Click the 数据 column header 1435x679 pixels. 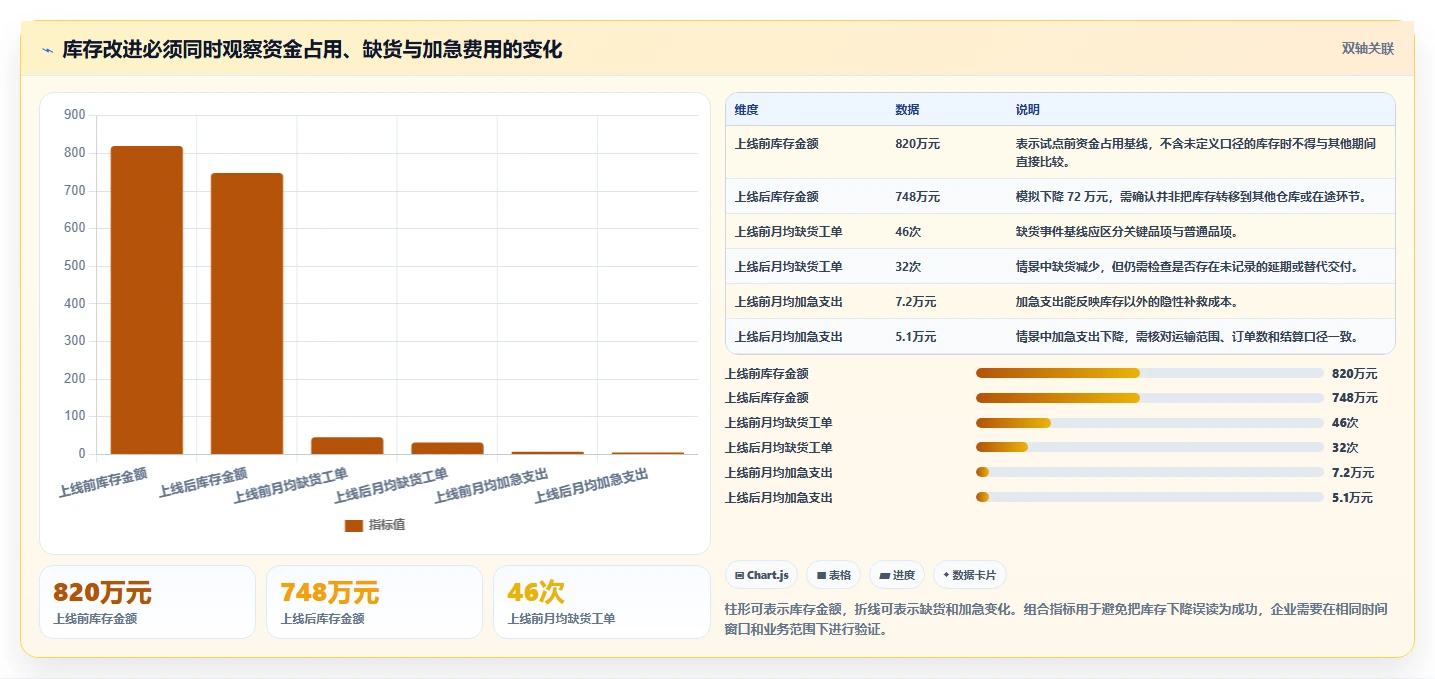coord(907,110)
